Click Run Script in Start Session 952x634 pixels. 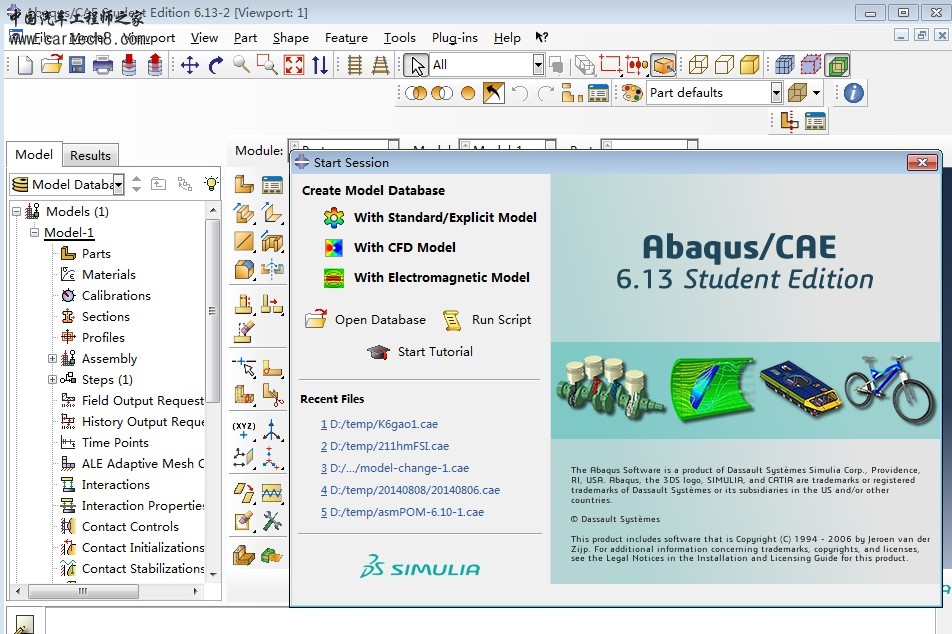point(487,319)
